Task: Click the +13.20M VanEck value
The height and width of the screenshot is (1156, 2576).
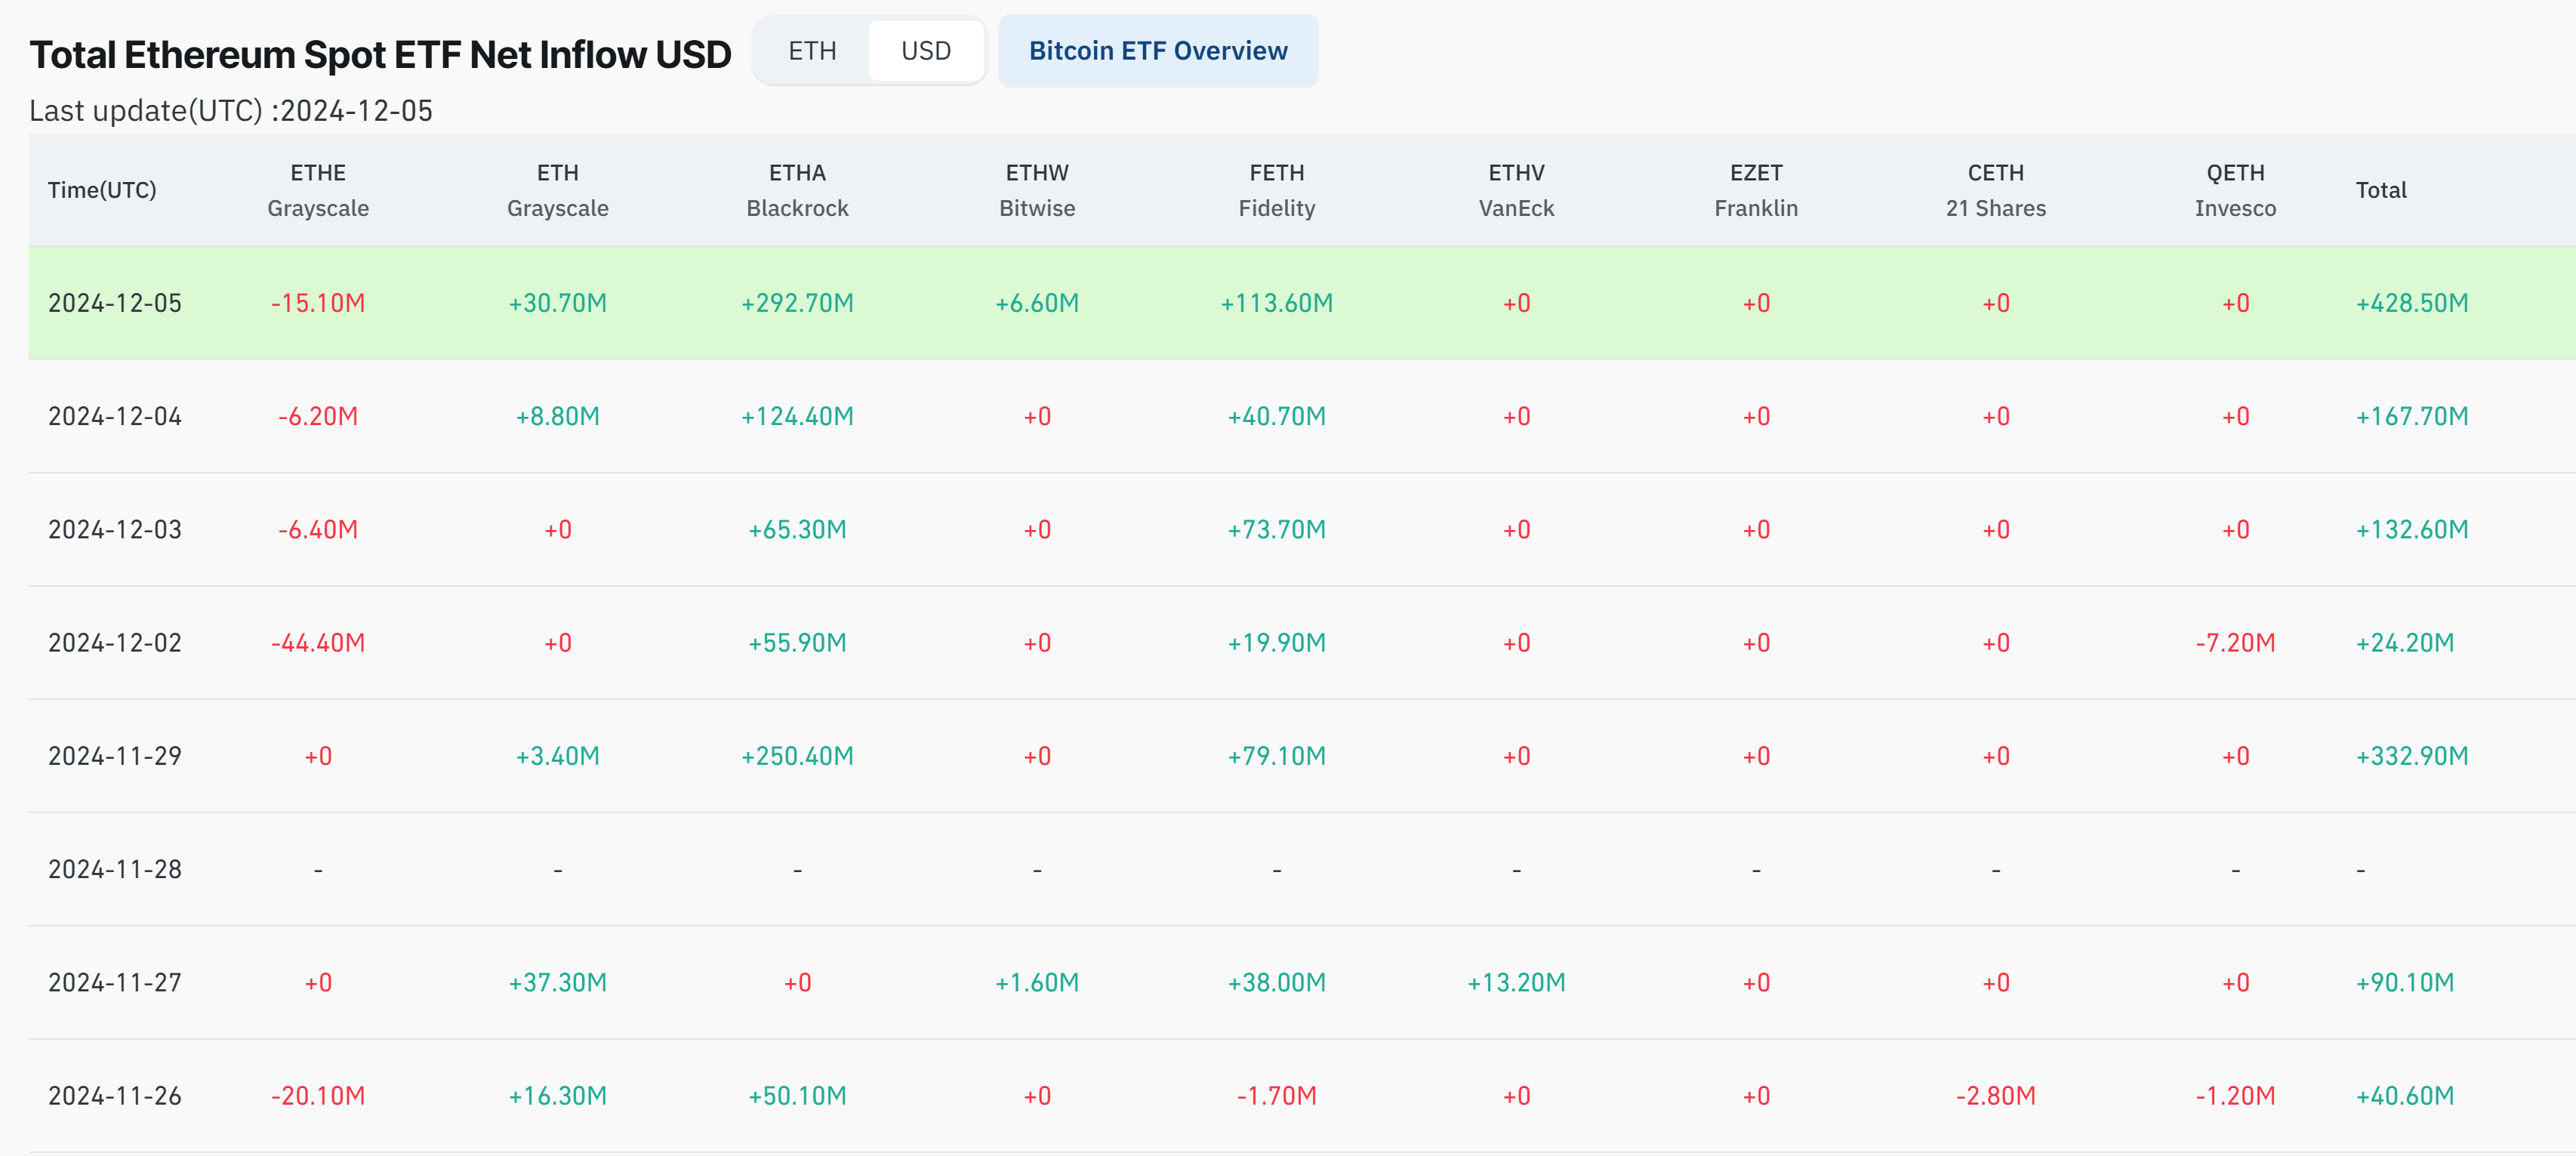Action: (1516, 983)
